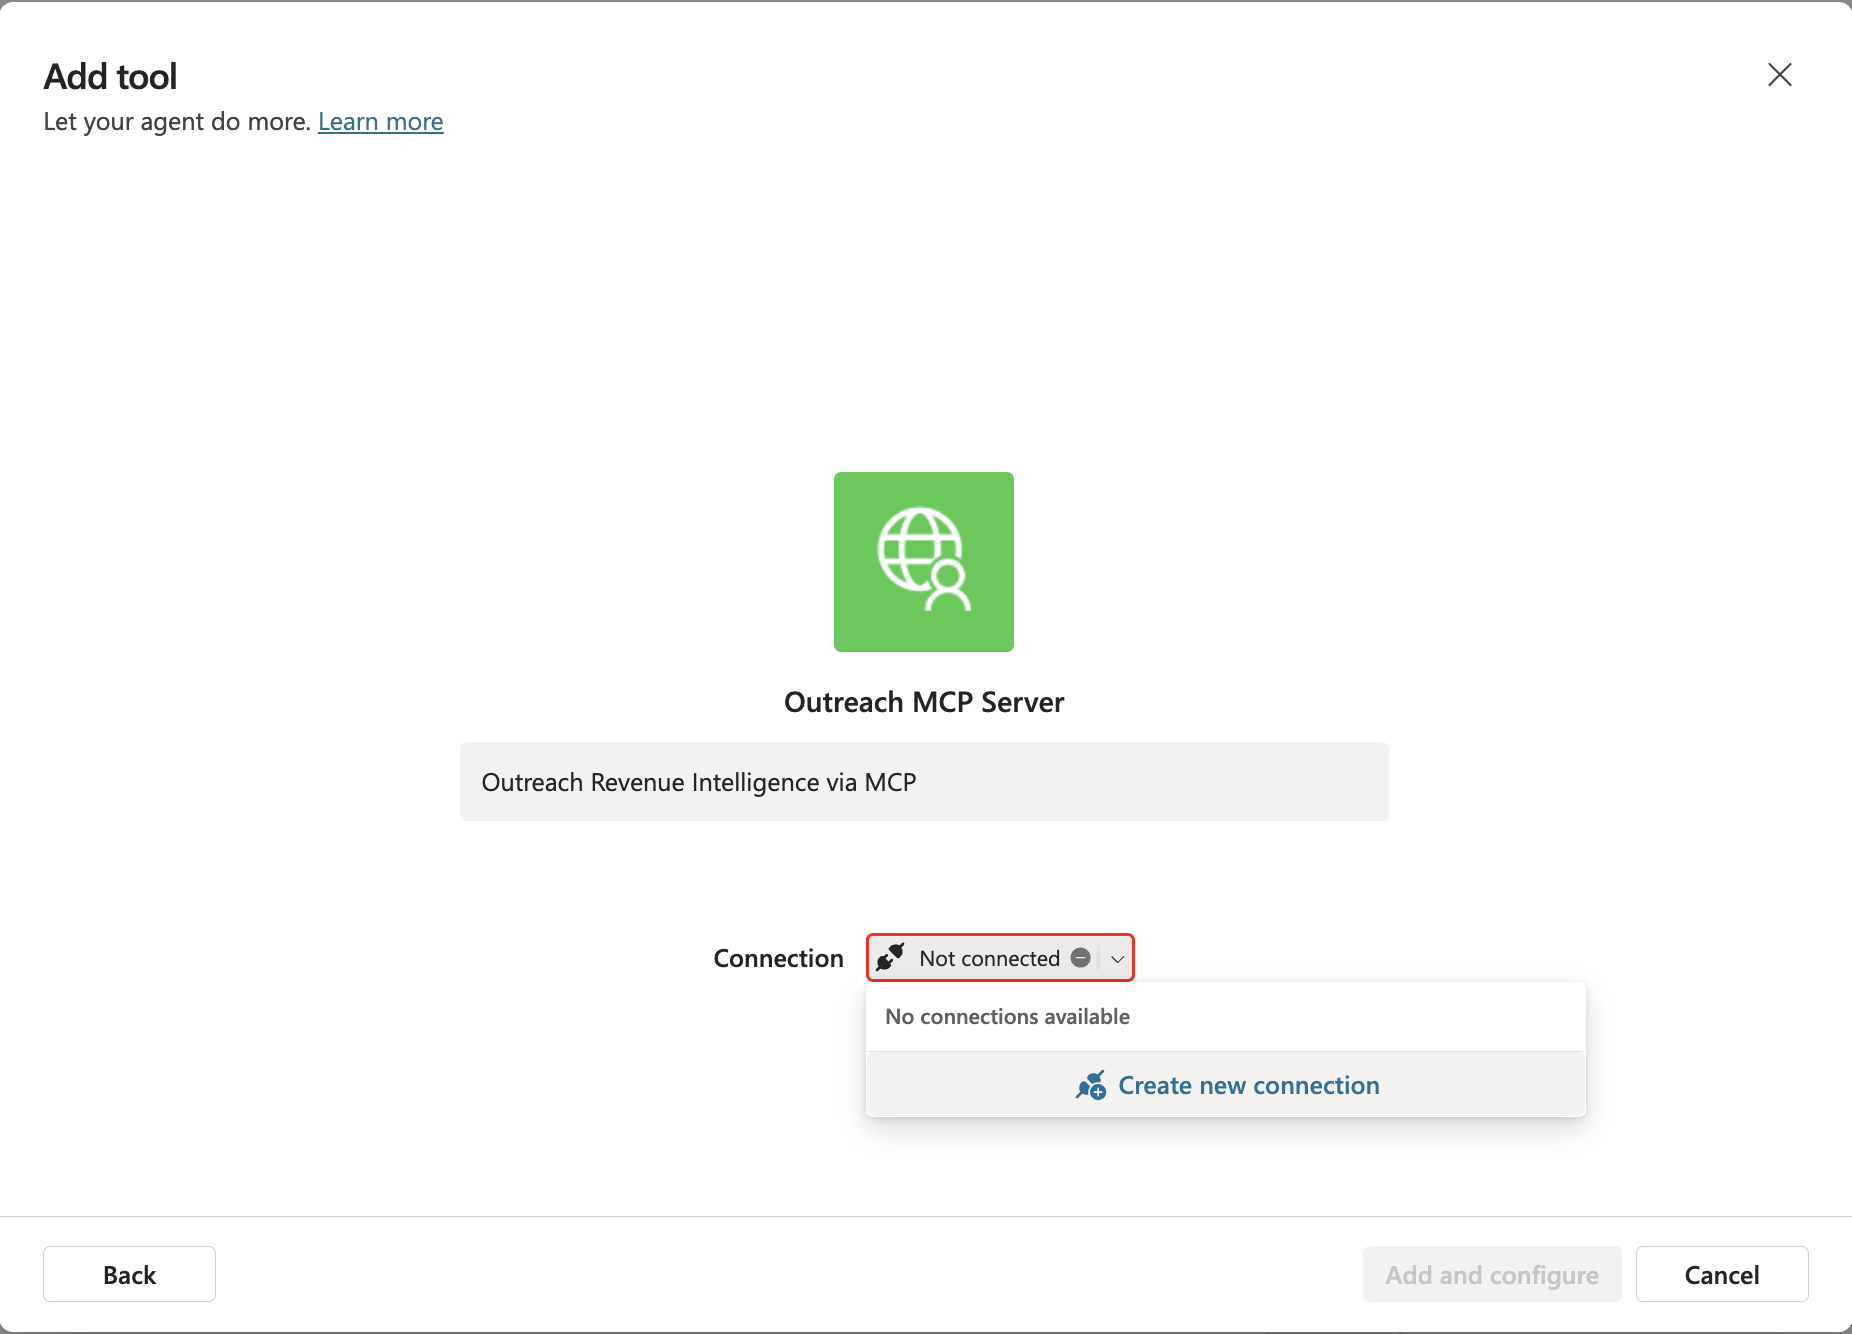Click the Create new connection plug-plus icon
The height and width of the screenshot is (1334, 1852).
point(1091,1085)
